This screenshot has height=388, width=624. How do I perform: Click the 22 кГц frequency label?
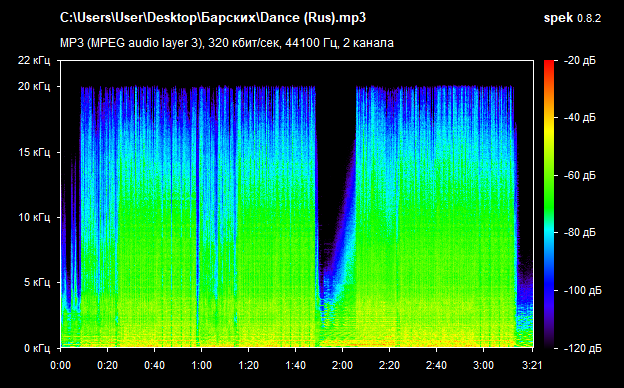point(34,60)
